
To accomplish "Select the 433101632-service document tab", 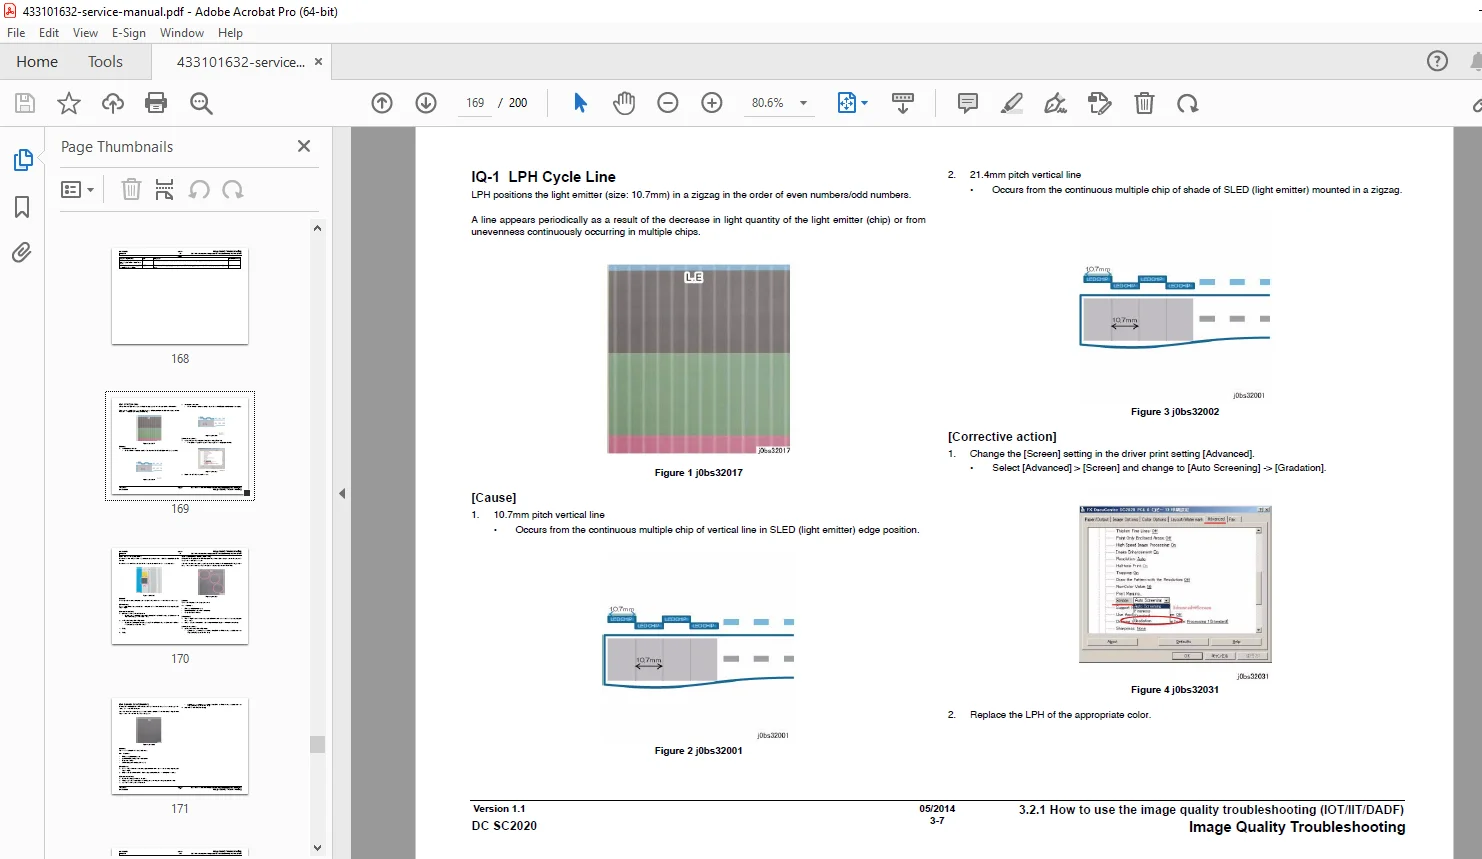I will pos(240,62).
